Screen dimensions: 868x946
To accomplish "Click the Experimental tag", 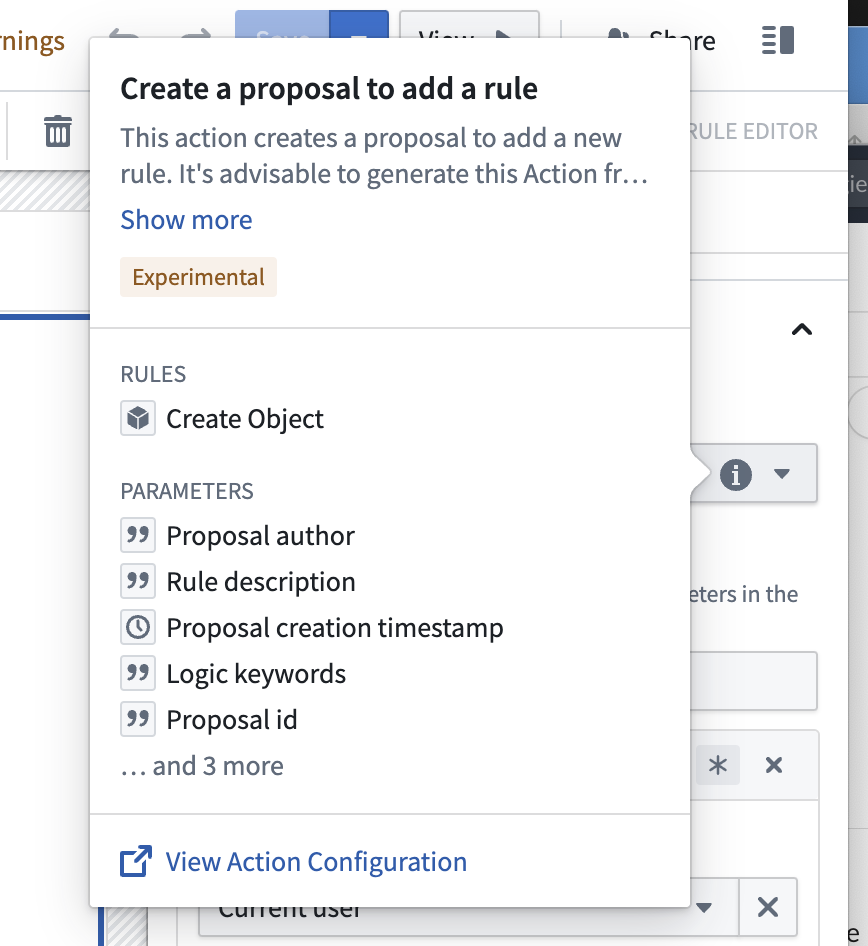I will tap(198, 277).
